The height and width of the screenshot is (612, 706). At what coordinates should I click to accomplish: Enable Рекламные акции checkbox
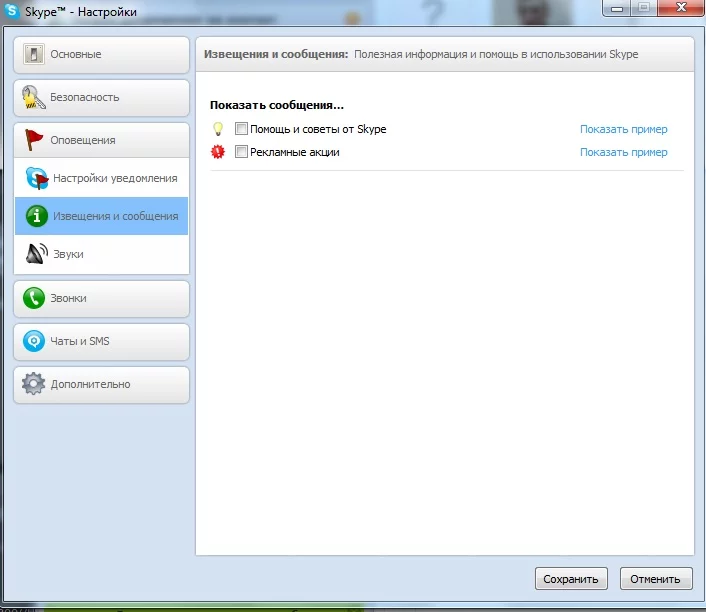coord(241,152)
